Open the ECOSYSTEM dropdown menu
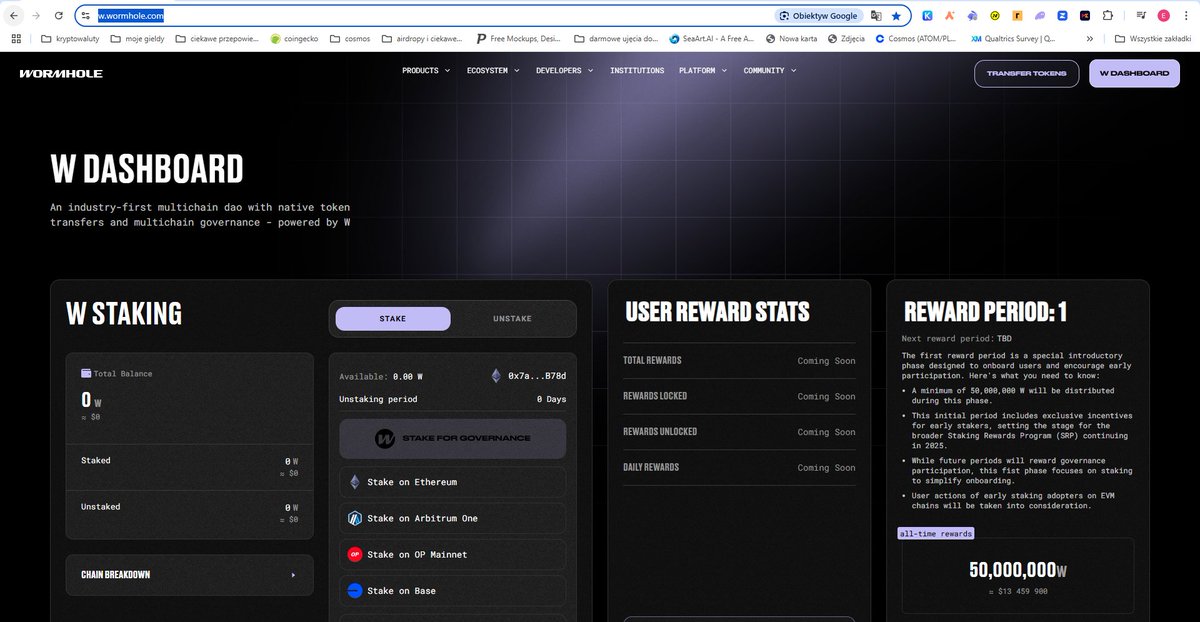Viewport: 1200px width, 622px height. [494, 71]
